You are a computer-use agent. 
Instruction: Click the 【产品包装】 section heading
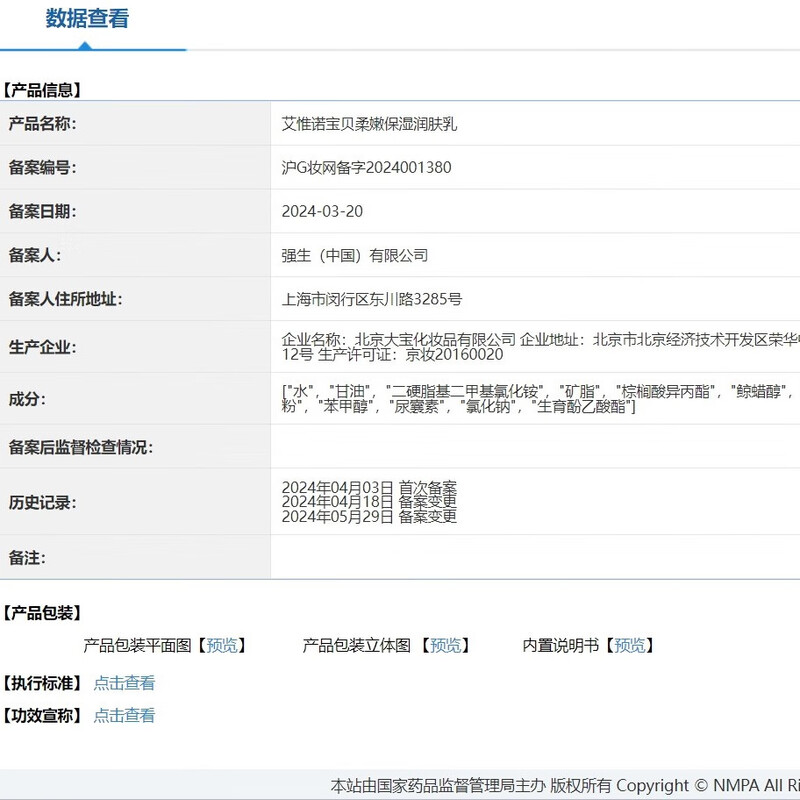point(42,613)
